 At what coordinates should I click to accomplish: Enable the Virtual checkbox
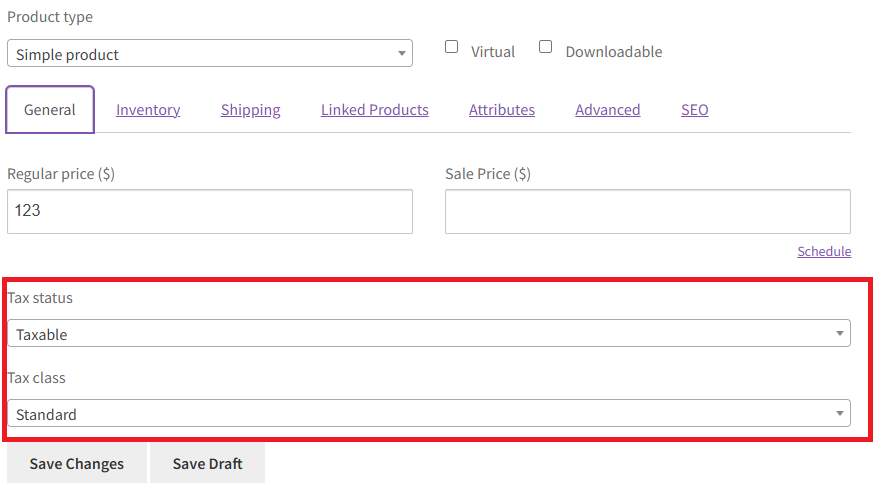[451, 47]
